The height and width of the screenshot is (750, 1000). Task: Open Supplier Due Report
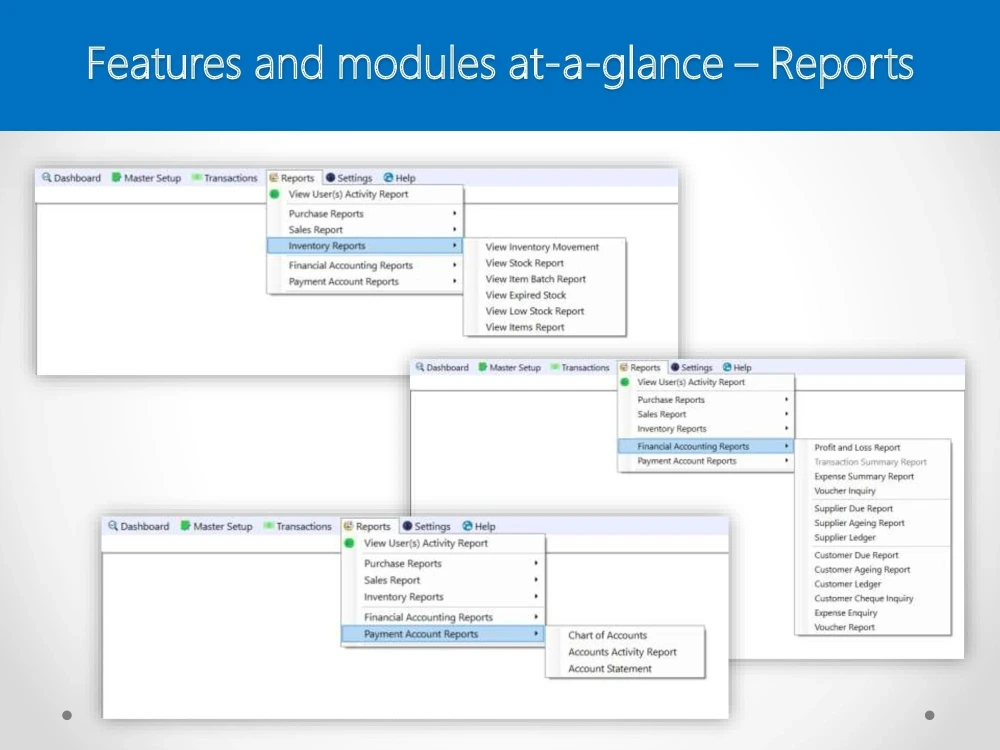pos(853,508)
